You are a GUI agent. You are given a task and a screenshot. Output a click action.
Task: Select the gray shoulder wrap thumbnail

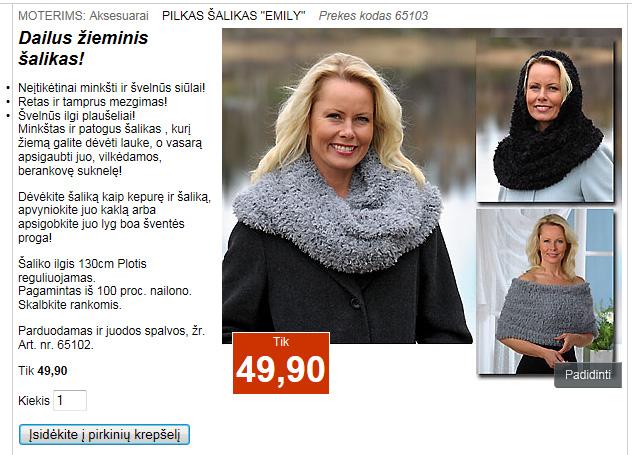tap(545, 291)
